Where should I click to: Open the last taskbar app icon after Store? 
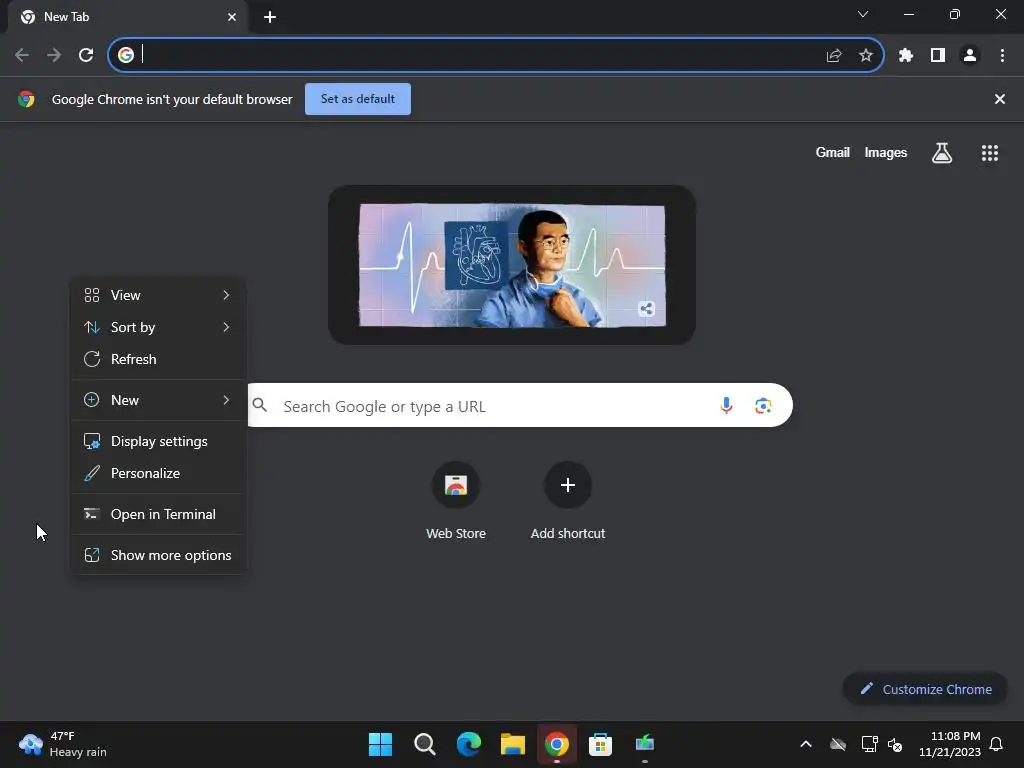point(645,744)
